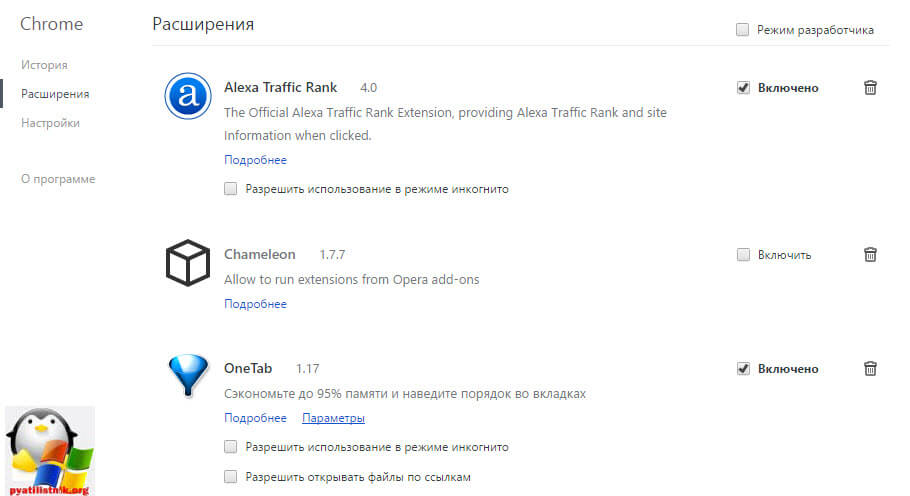Click the Alexa Traffic Rank extension icon
This screenshot has height=496, width=910.
point(185,96)
